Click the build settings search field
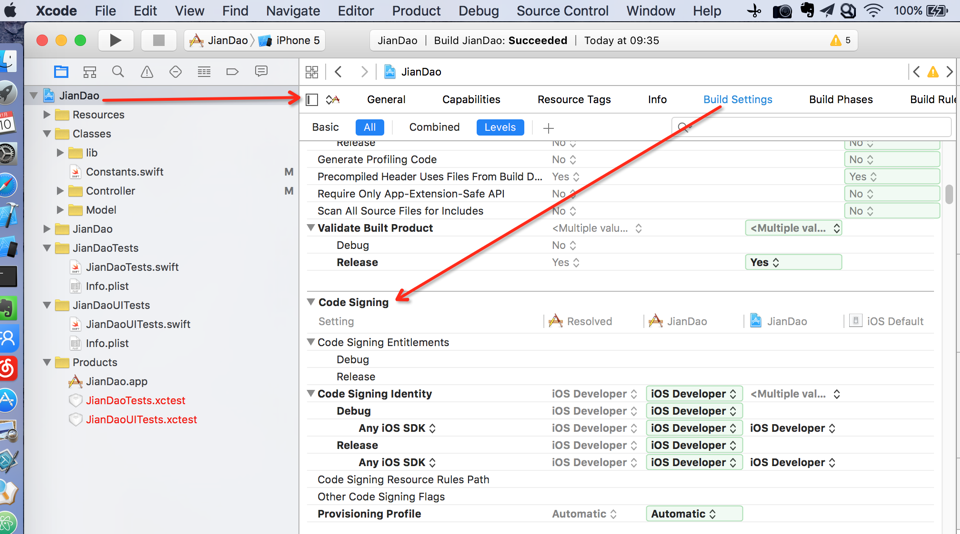Image resolution: width=960 pixels, height=534 pixels. click(x=811, y=127)
